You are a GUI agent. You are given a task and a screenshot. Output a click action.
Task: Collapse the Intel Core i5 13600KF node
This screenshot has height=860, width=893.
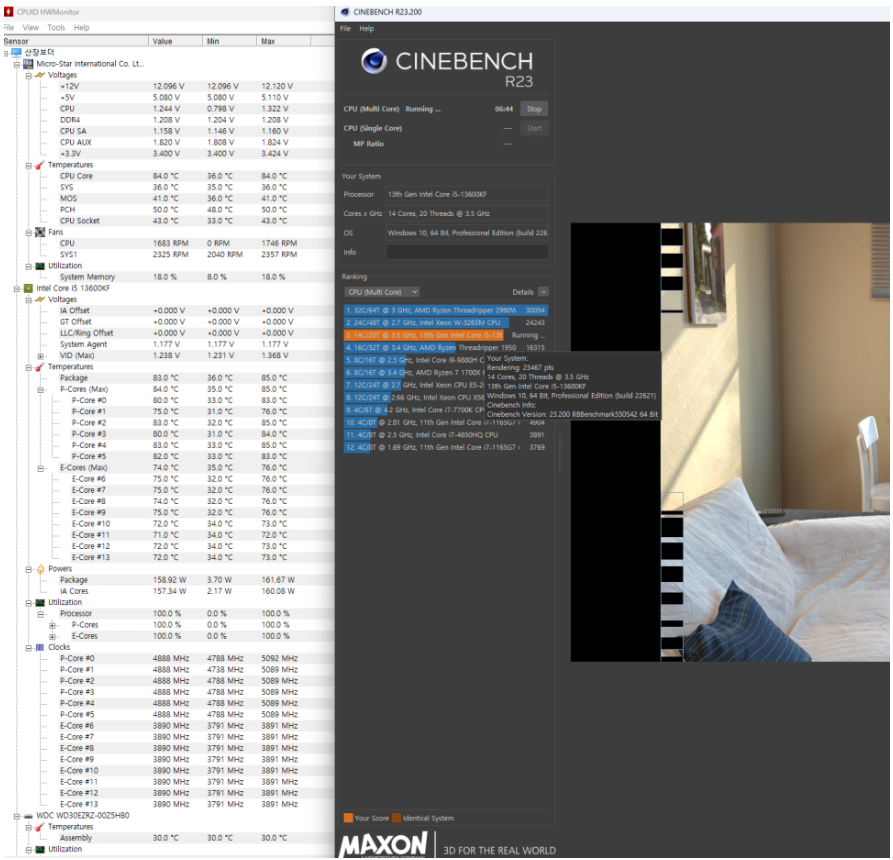(17, 289)
